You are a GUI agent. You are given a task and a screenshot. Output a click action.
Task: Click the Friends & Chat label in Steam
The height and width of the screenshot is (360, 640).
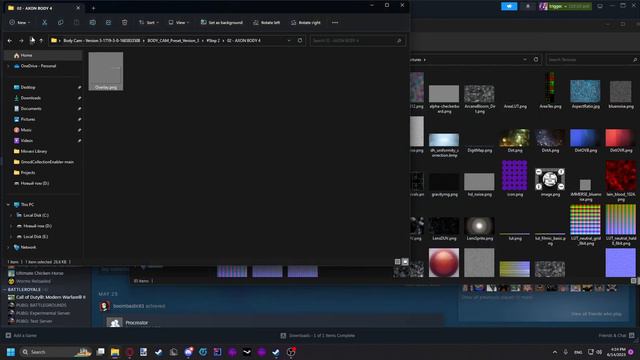(612, 336)
